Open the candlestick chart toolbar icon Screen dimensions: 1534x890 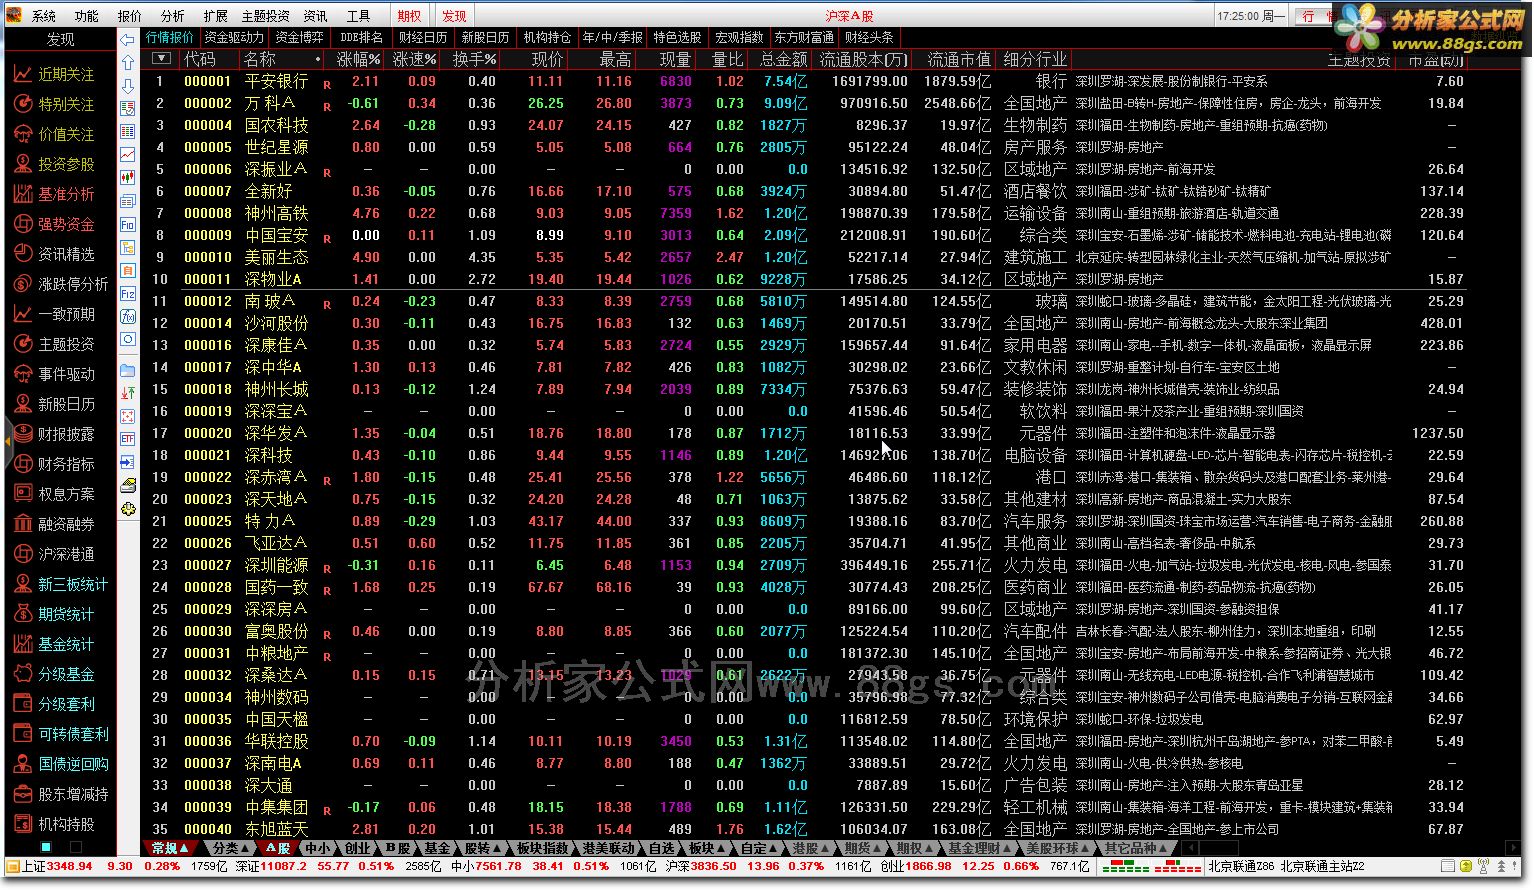coord(127,178)
